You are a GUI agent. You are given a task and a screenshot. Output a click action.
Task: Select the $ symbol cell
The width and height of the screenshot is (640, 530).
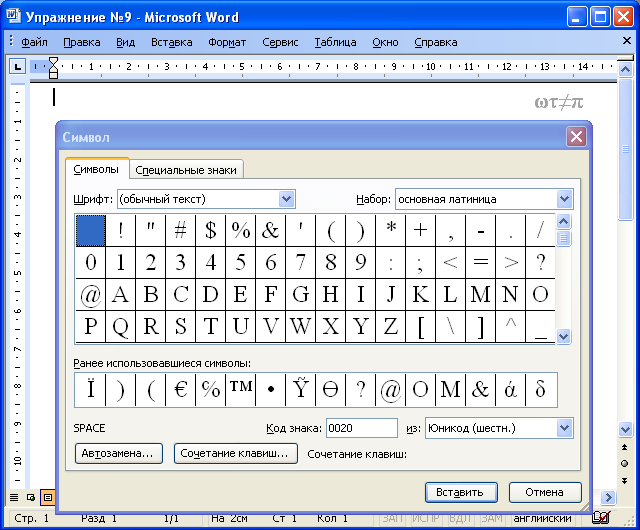(211, 231)
